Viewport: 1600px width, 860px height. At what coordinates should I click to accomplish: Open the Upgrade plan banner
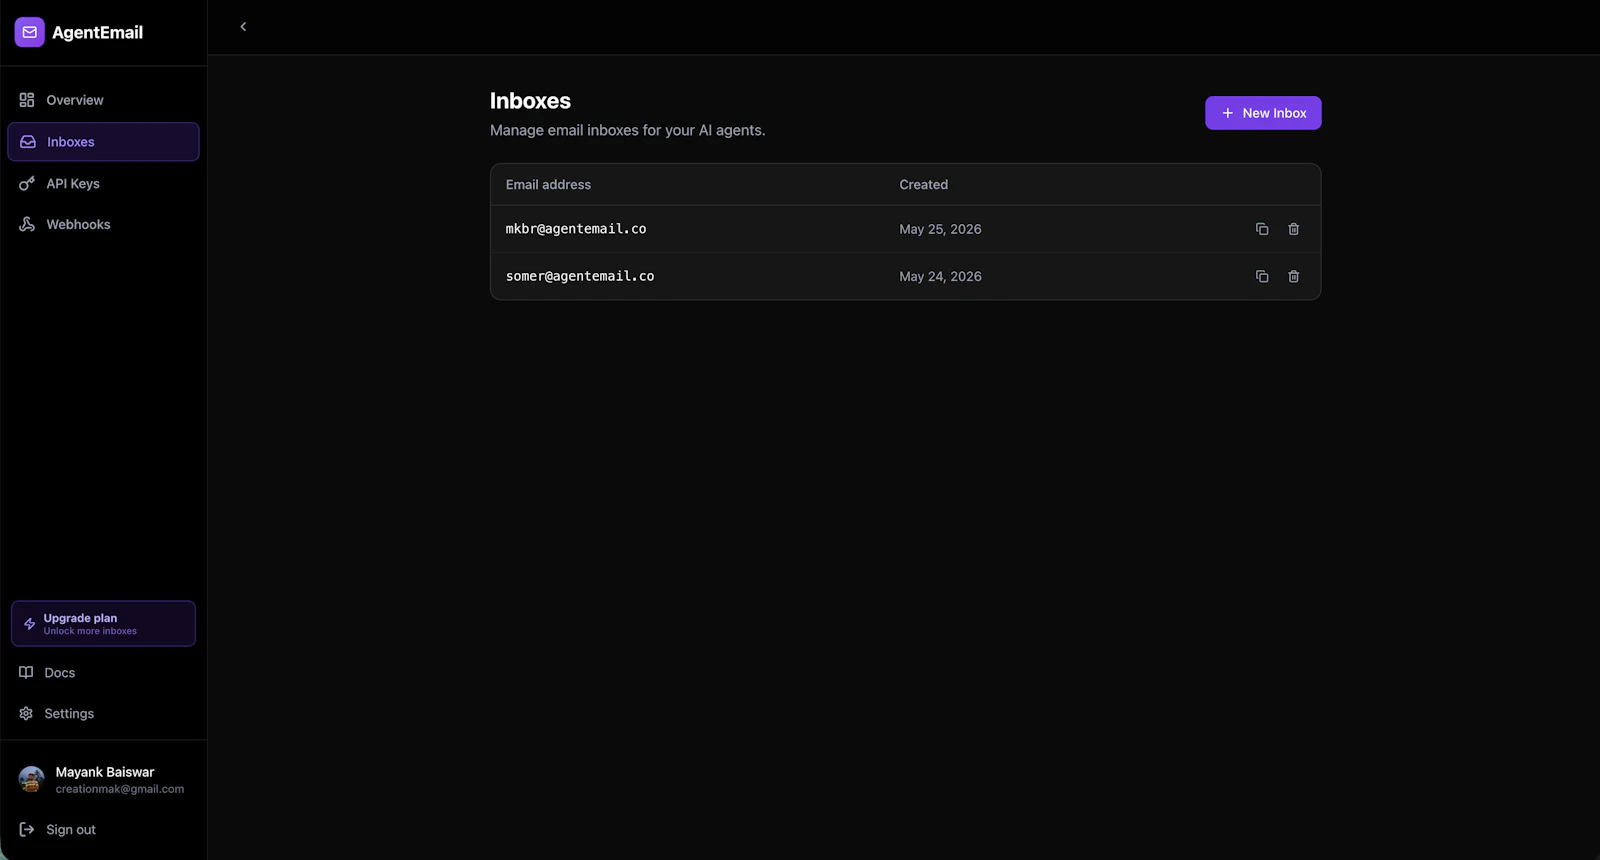[x=103, y=624]
